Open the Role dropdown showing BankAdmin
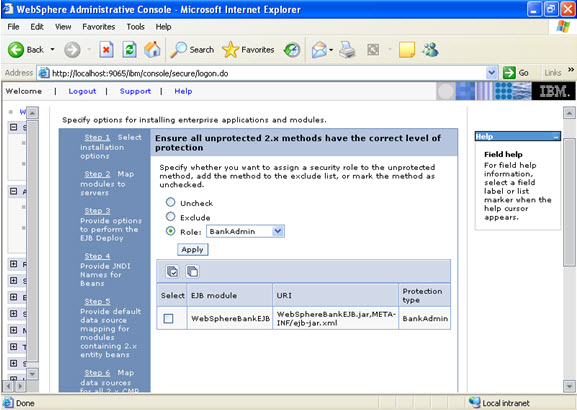The height and width of the screenshot is (410, 577). click(245, 231)
